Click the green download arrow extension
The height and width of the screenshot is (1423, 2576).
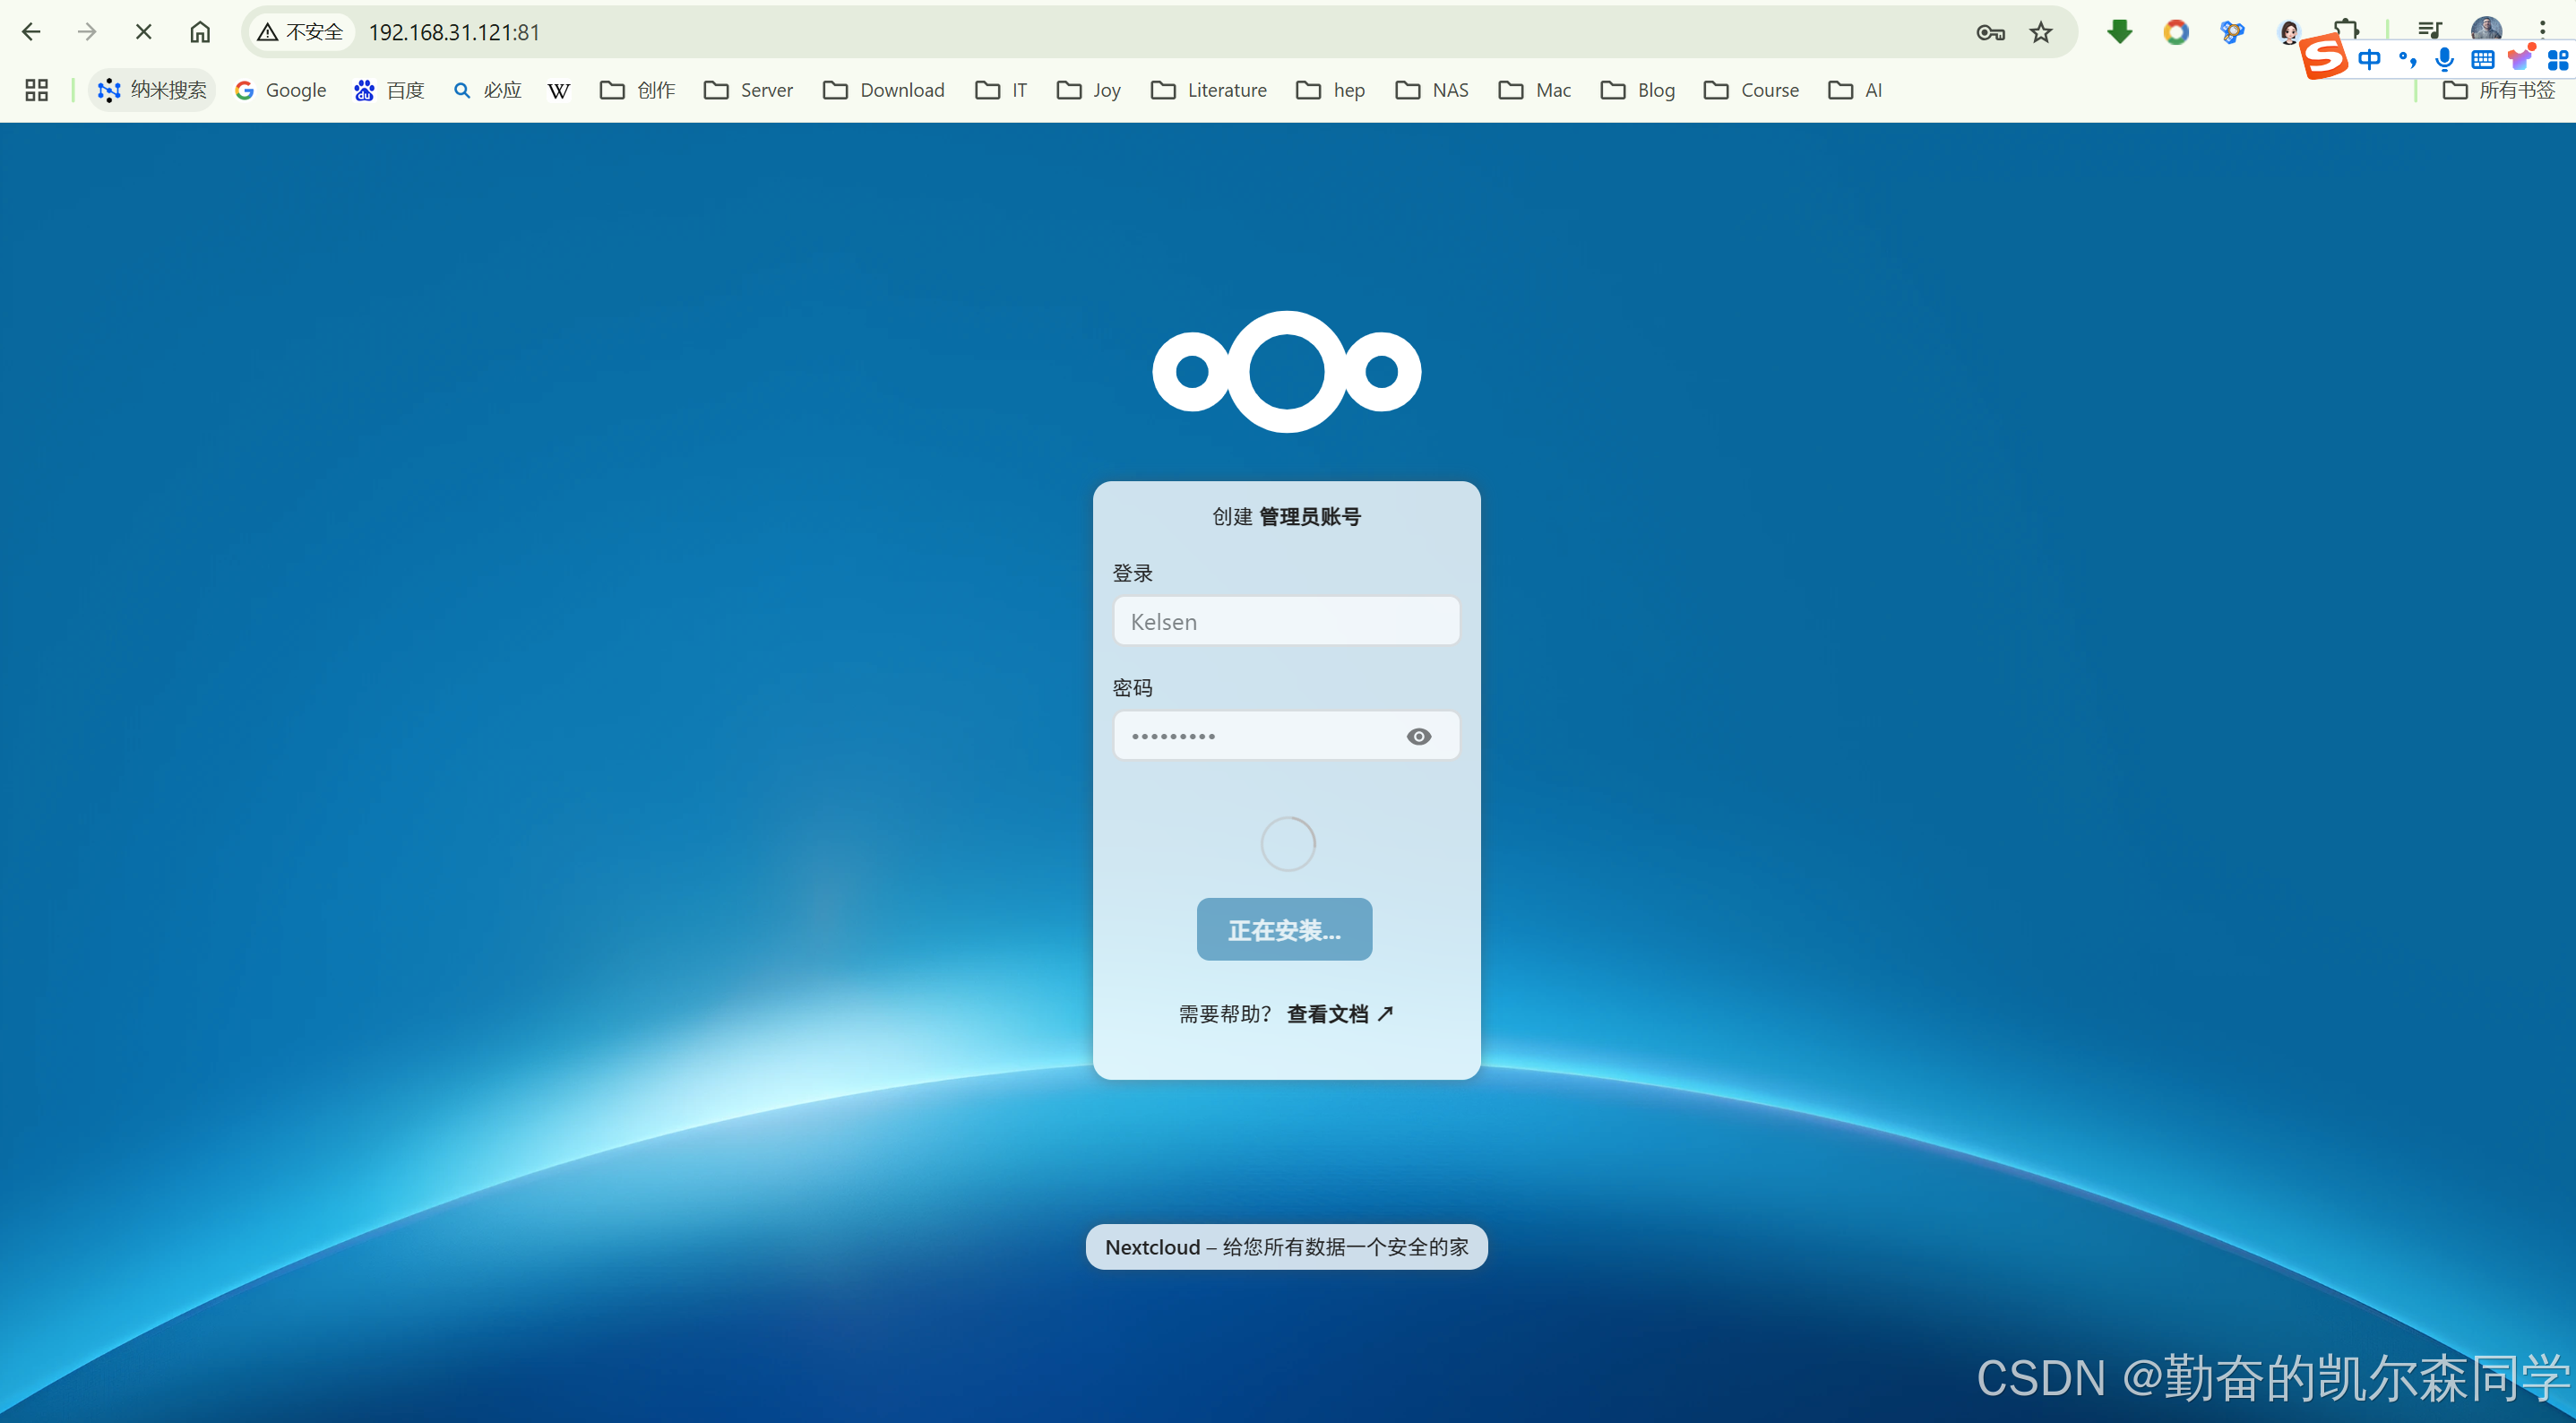[2119, 32]
